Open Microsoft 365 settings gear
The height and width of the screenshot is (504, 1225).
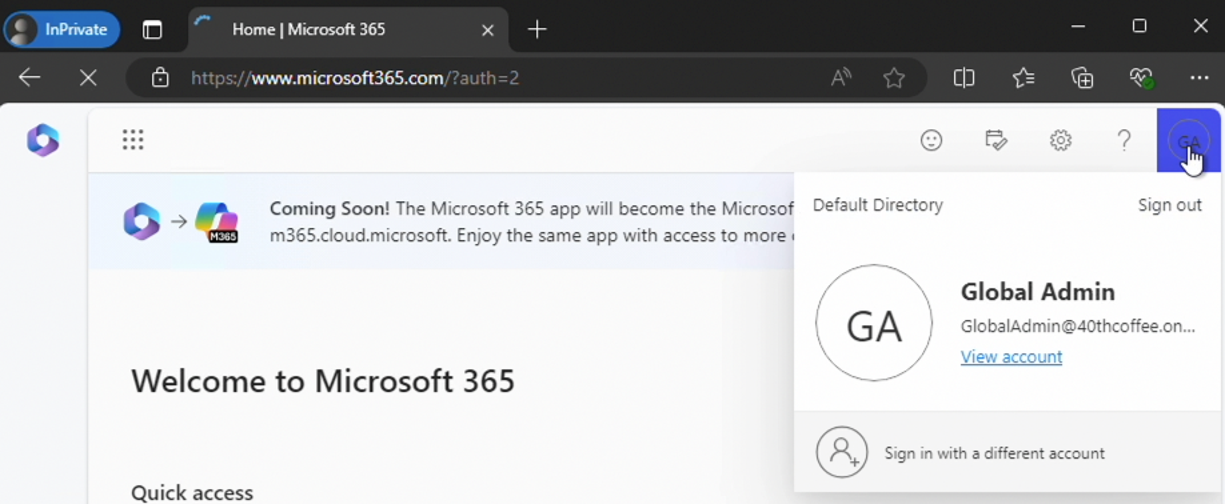click(1060, 141)
